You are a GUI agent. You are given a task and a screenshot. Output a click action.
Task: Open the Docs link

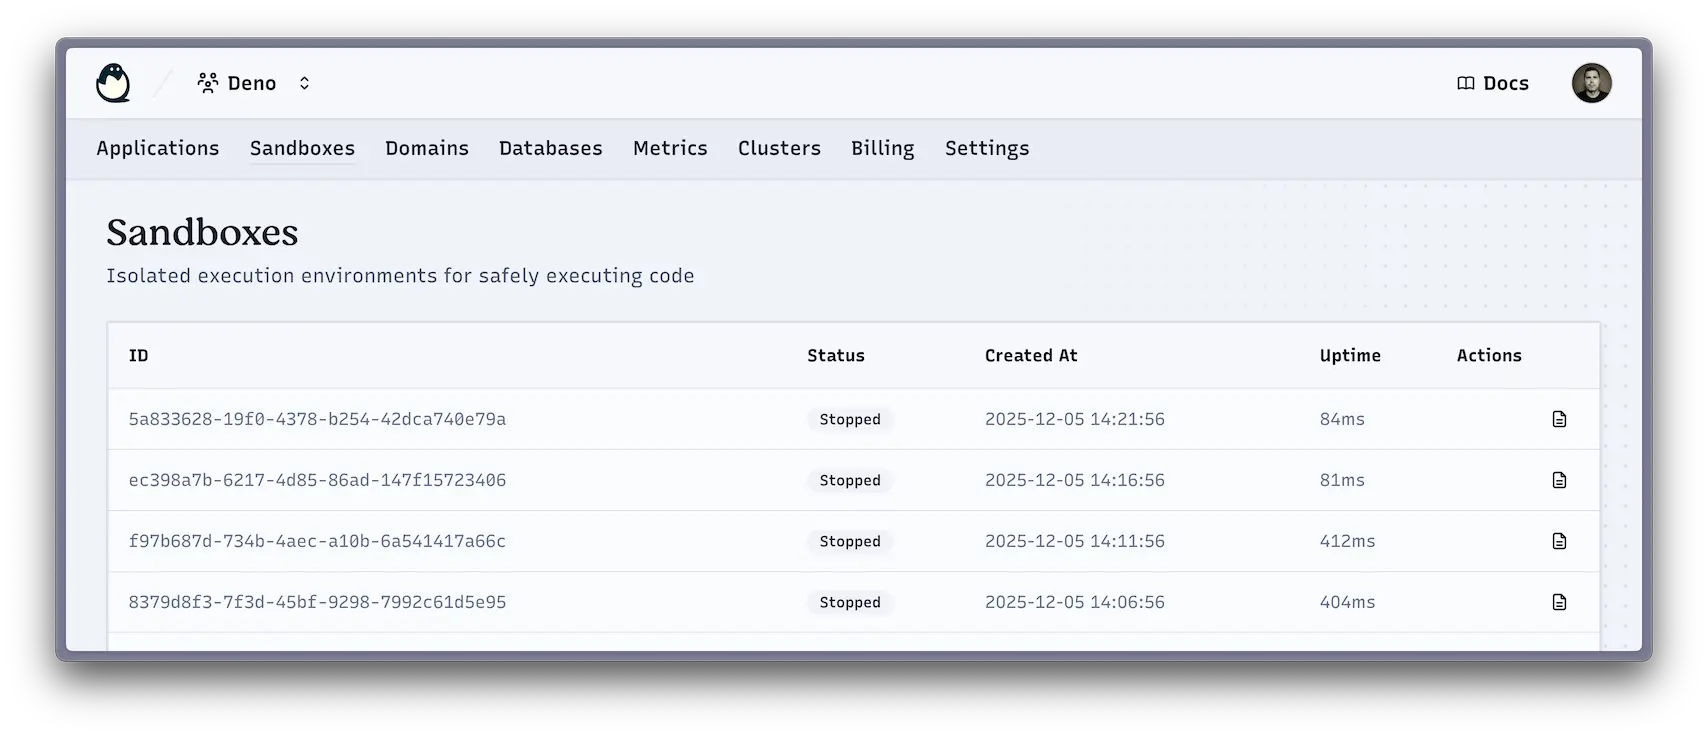1505,84
